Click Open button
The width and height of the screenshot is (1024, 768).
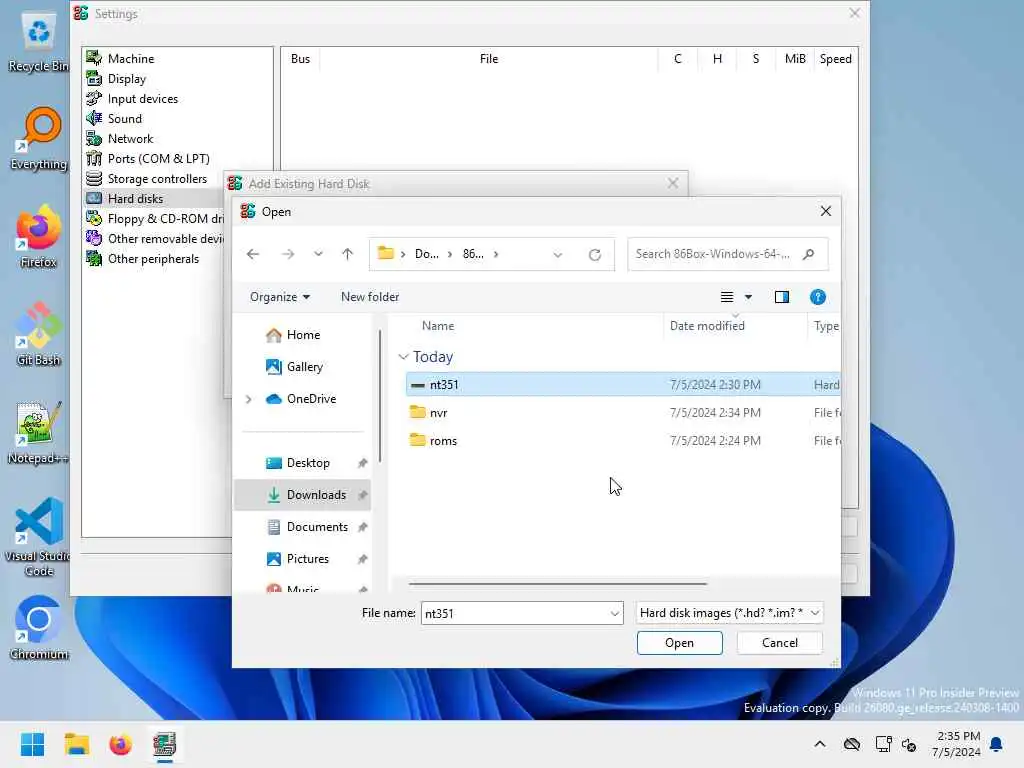[x=679, y=643]
